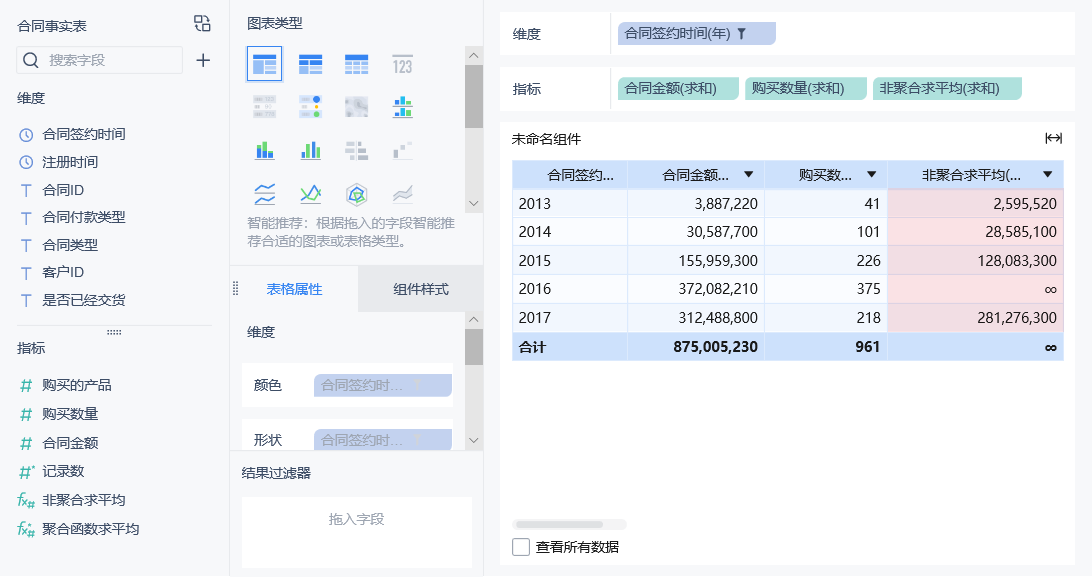
Task: Choose the colored dot list chart type
Action: 311,107
